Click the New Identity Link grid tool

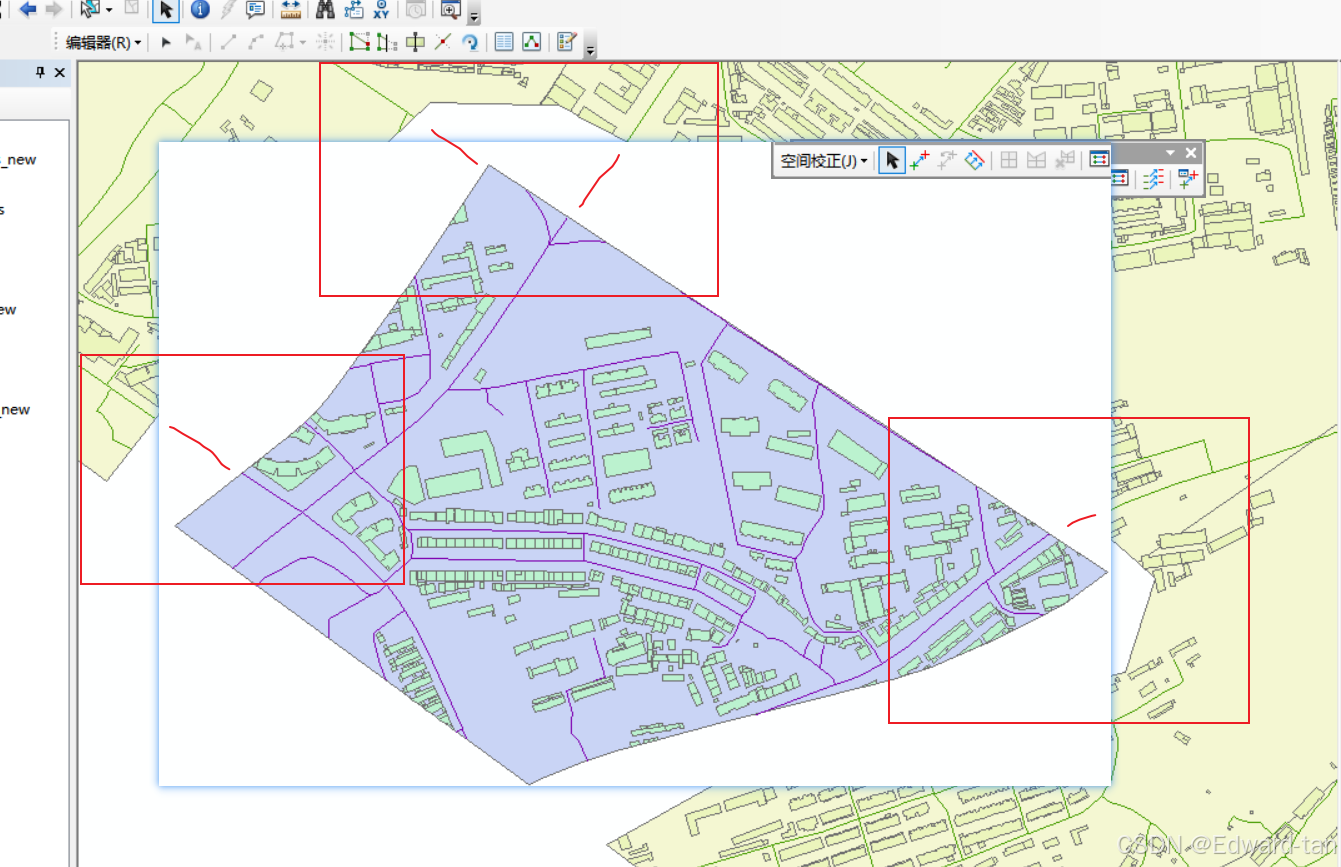tap(1009, 160)
